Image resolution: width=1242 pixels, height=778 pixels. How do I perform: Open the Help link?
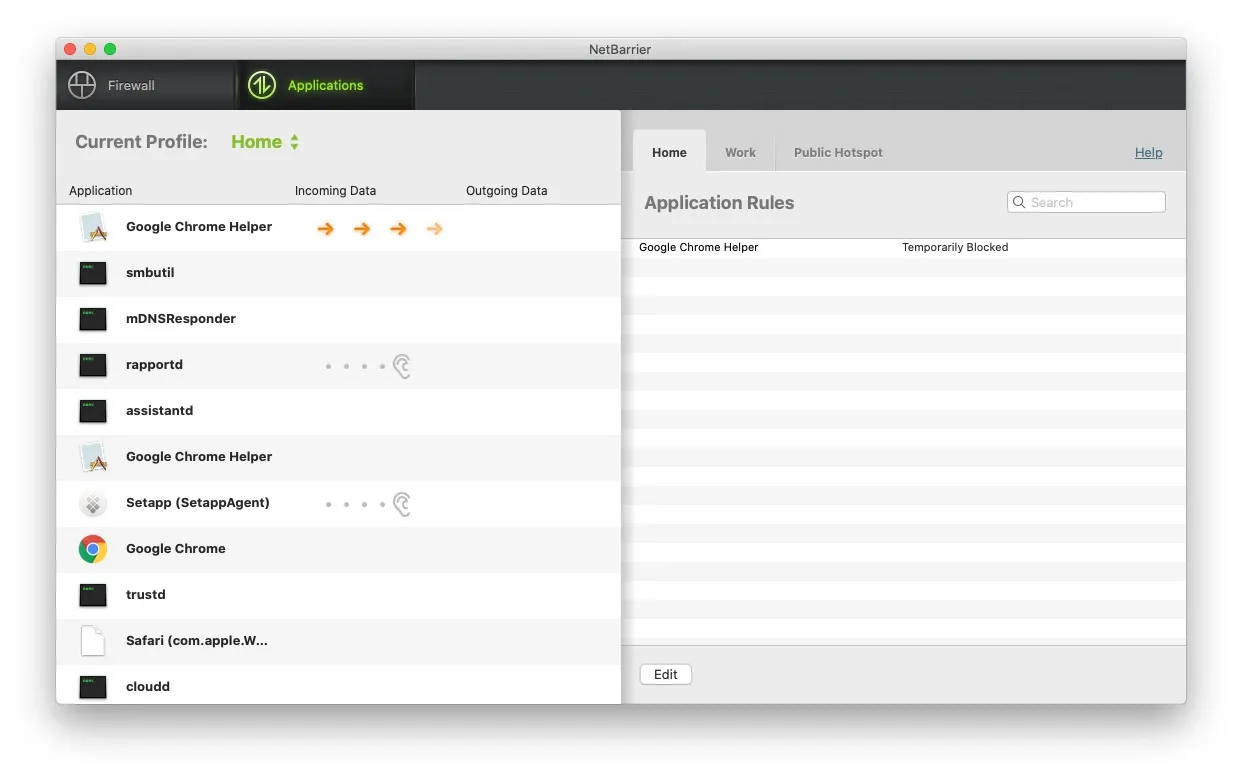click(1148, 152)
